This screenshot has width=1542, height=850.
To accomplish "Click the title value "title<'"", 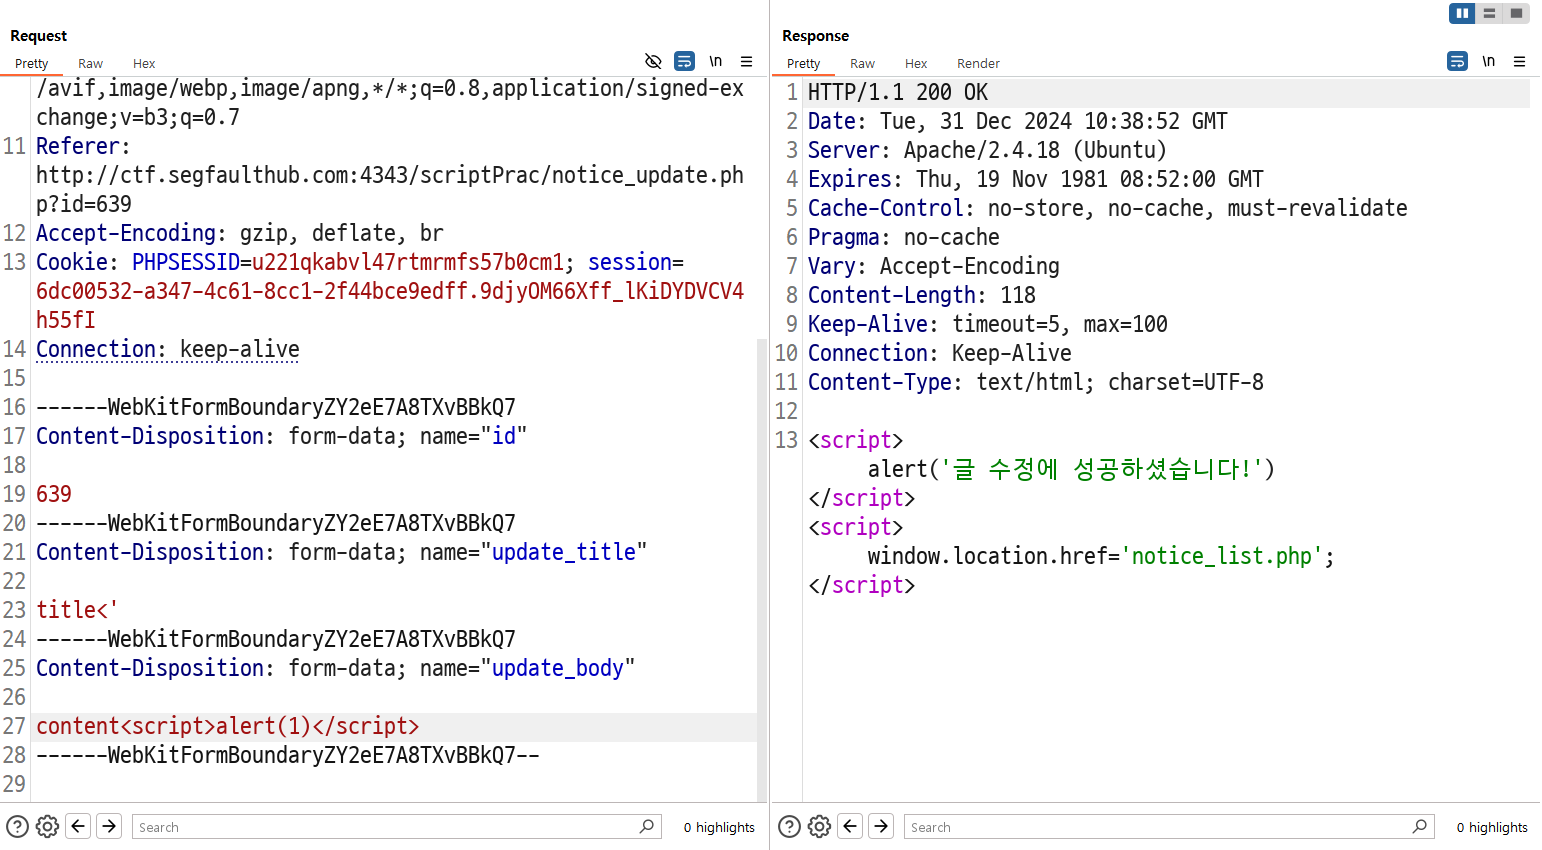I will 77,610.
